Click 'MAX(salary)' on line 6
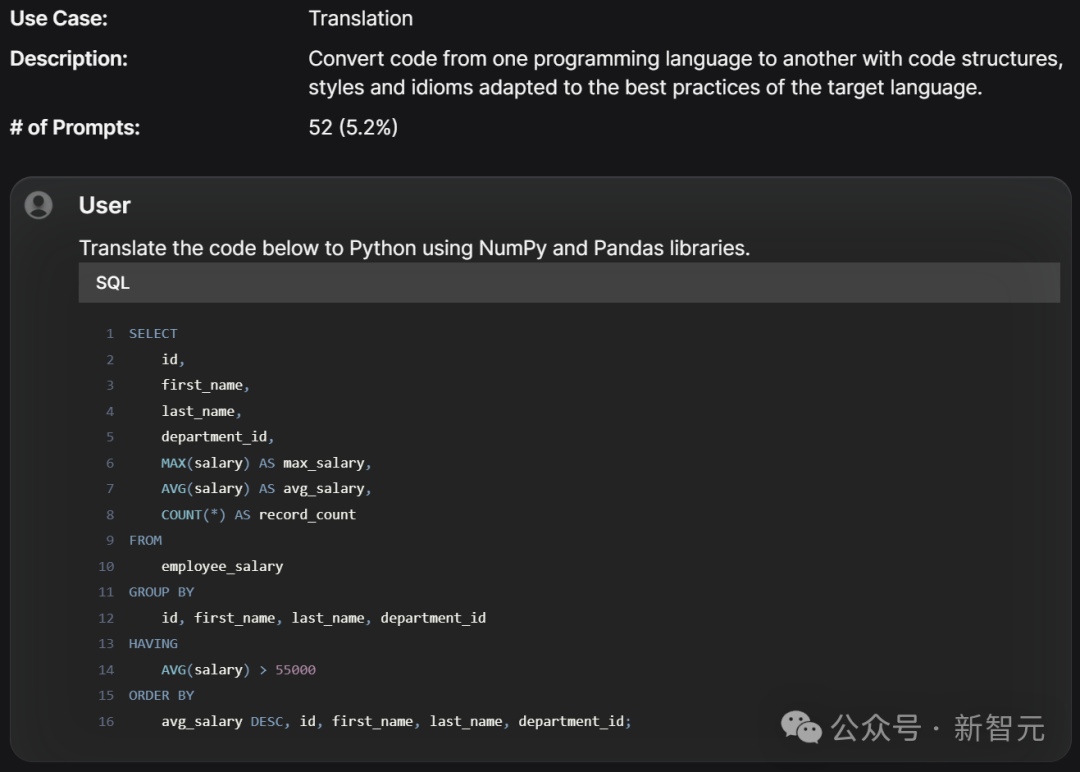 (205, 463)
